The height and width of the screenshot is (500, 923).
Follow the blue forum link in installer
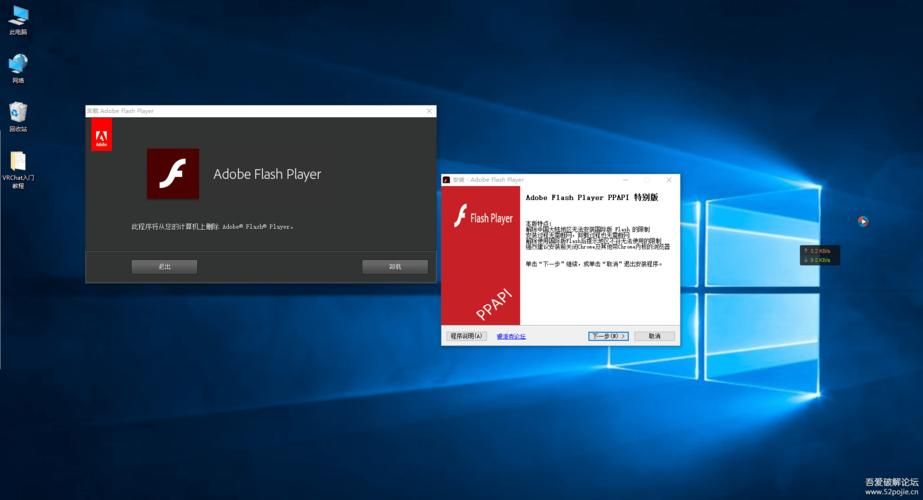(x=511, y=337)
